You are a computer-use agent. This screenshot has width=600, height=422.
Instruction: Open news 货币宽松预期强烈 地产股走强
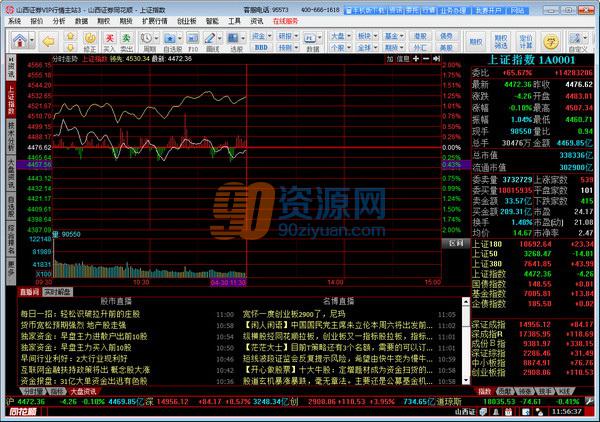[x=73, y=325]
